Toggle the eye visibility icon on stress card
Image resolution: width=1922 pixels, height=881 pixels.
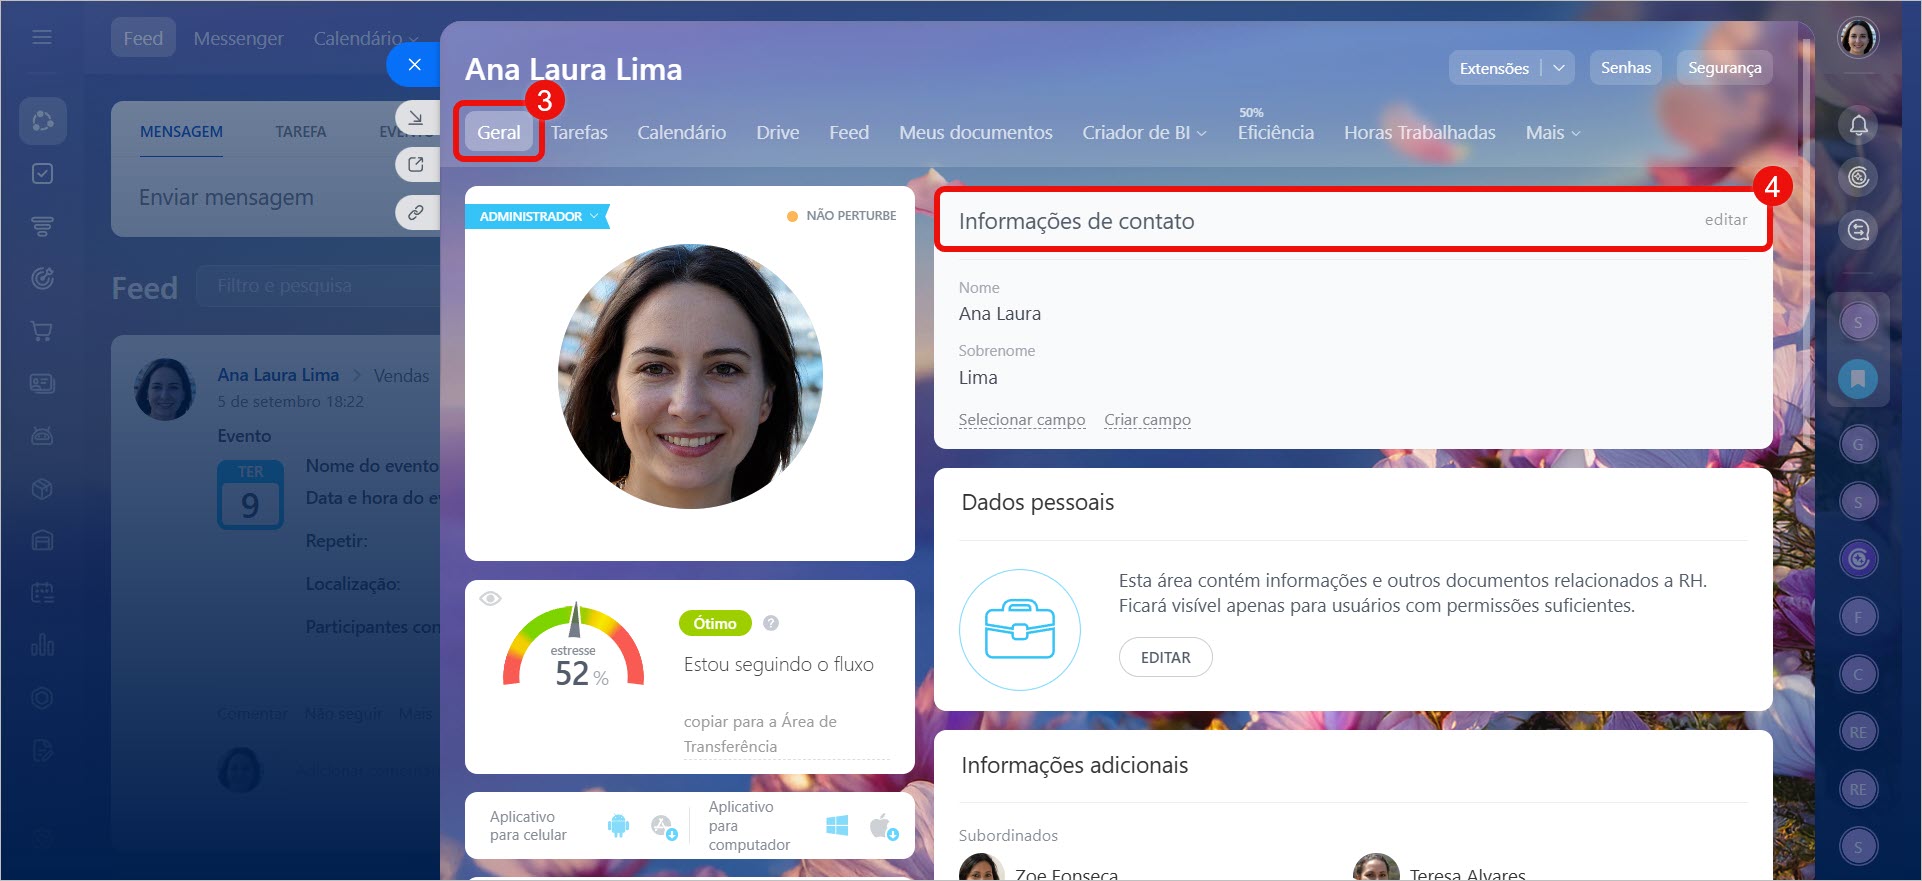(490, 599)
